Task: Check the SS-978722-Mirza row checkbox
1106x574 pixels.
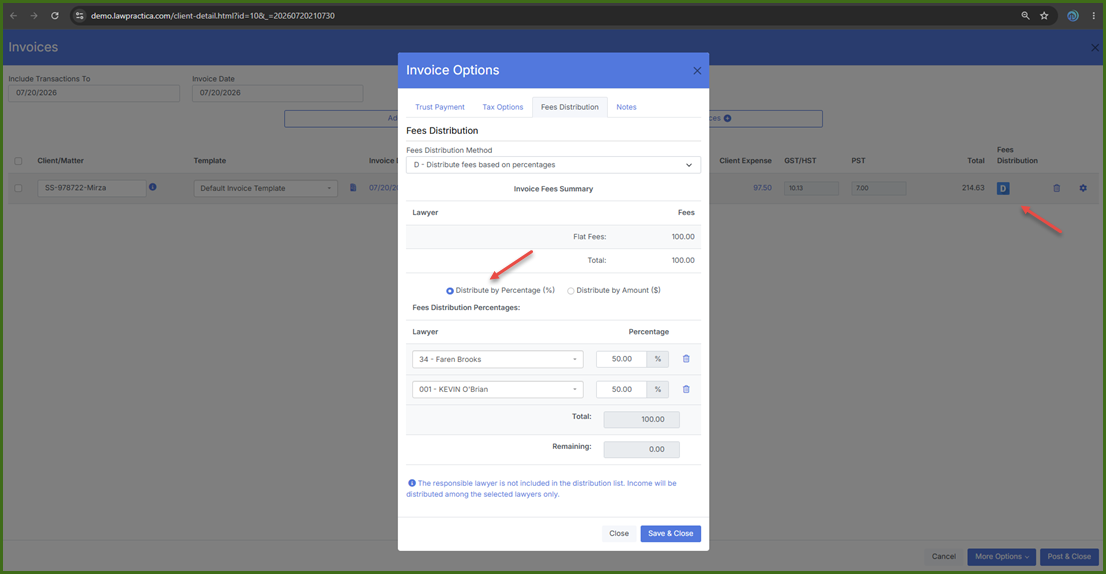Action: pos(18,188)
